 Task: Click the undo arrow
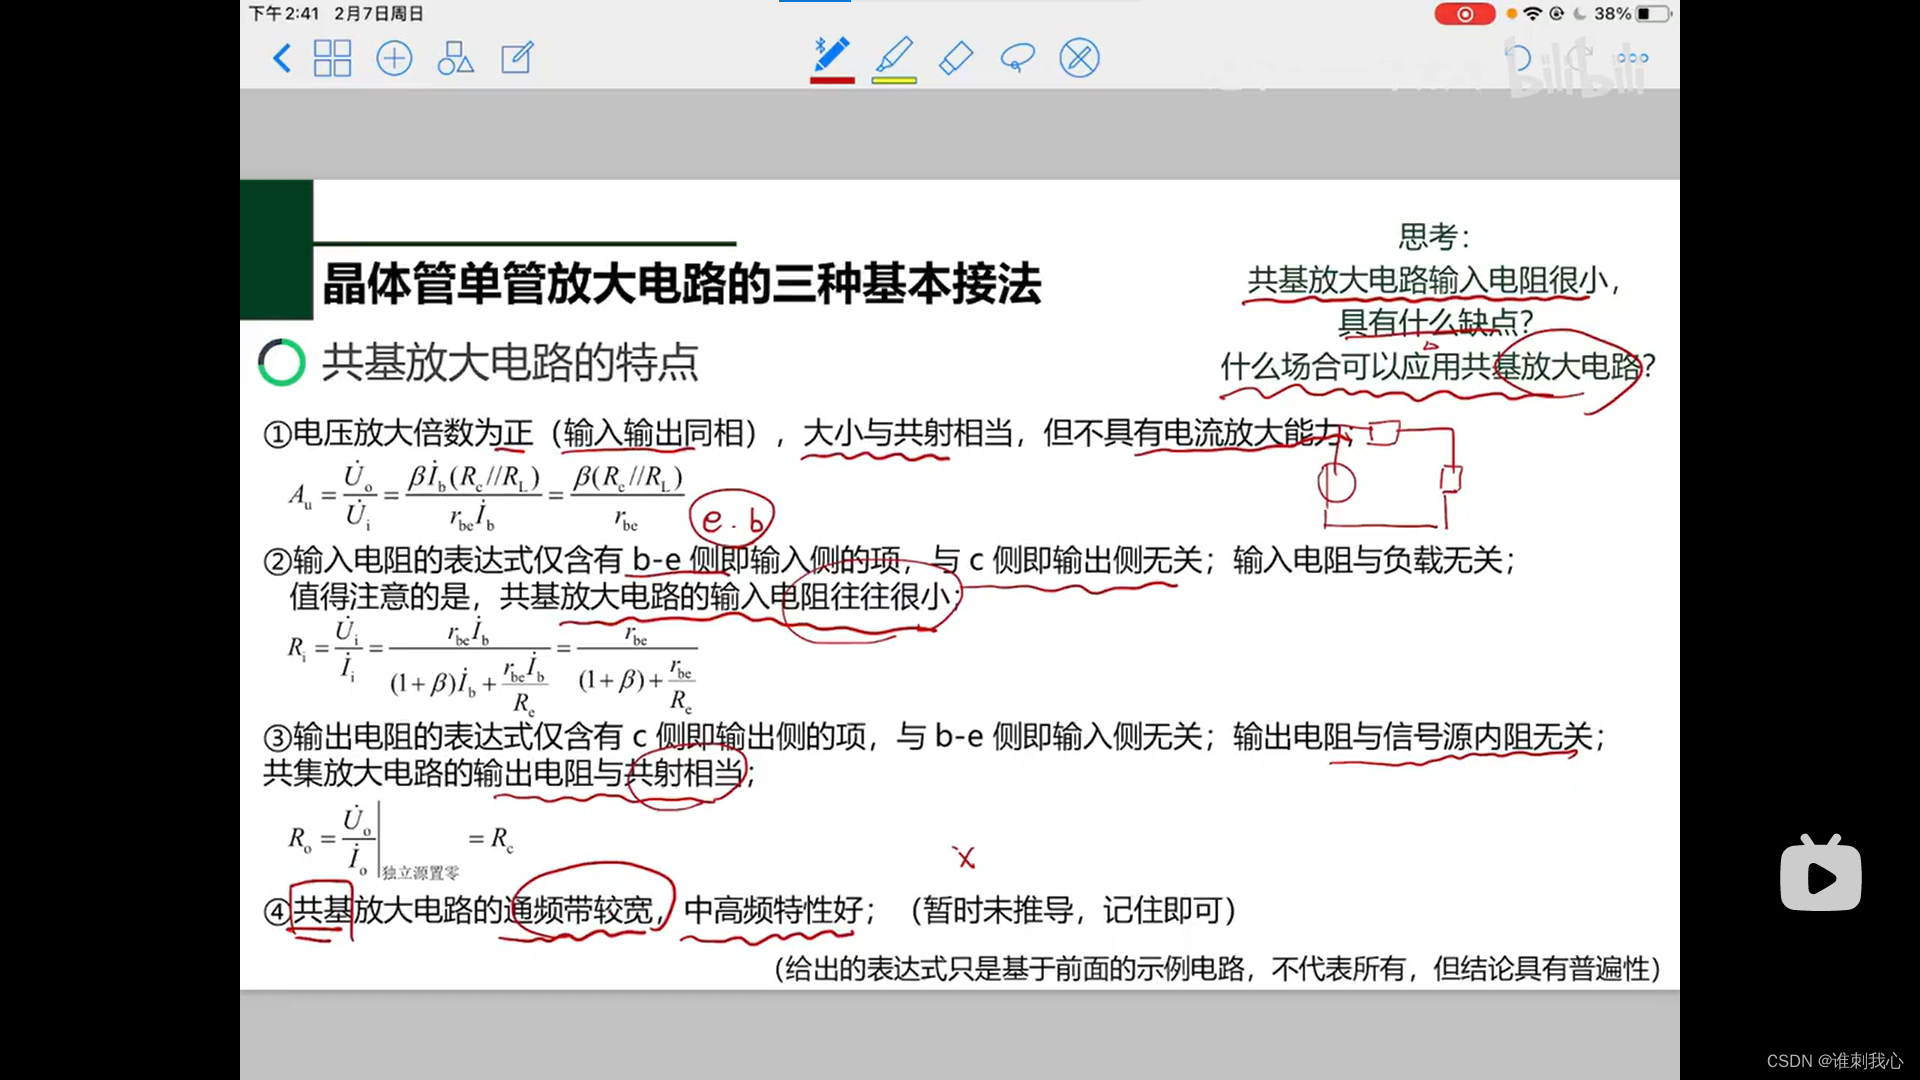pyautogui.click(x=1518, y=58)
